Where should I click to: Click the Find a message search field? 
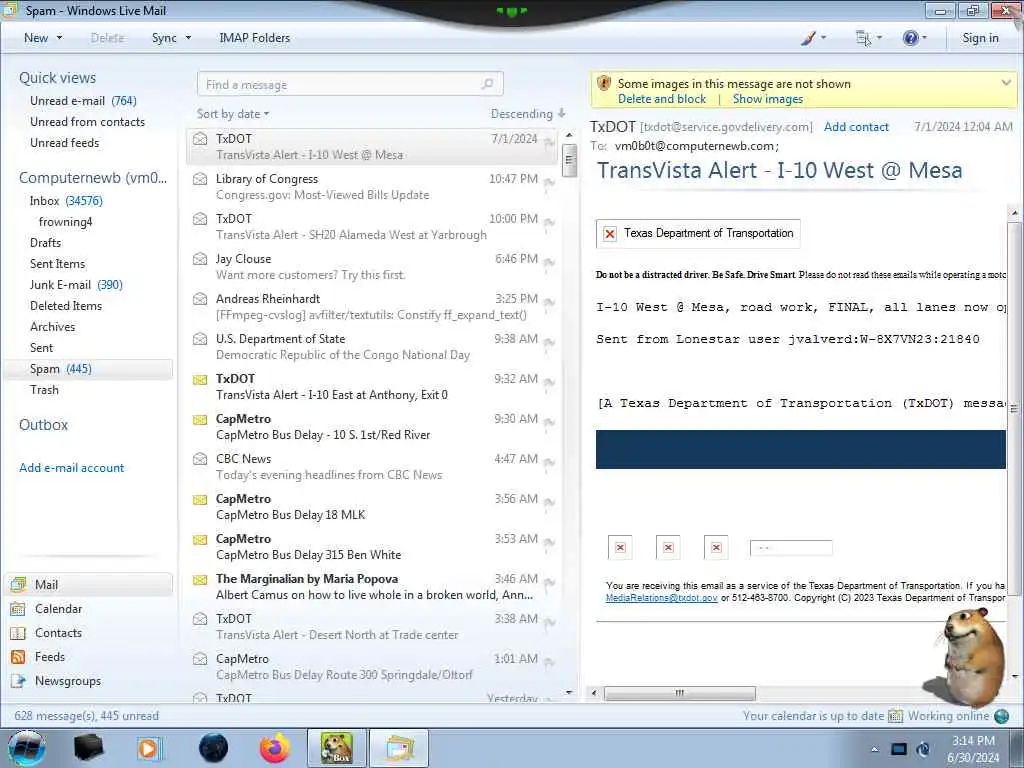coord(350,84)
